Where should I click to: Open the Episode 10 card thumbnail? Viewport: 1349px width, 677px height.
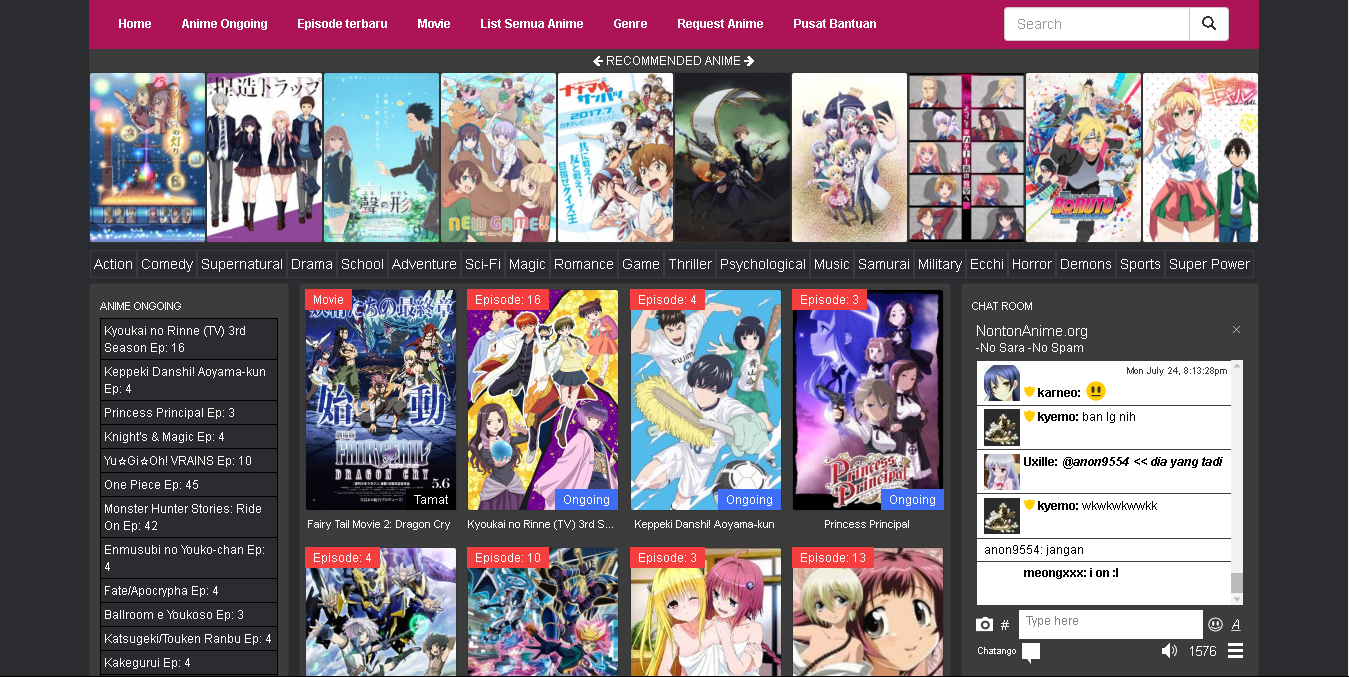coord(543,612)
